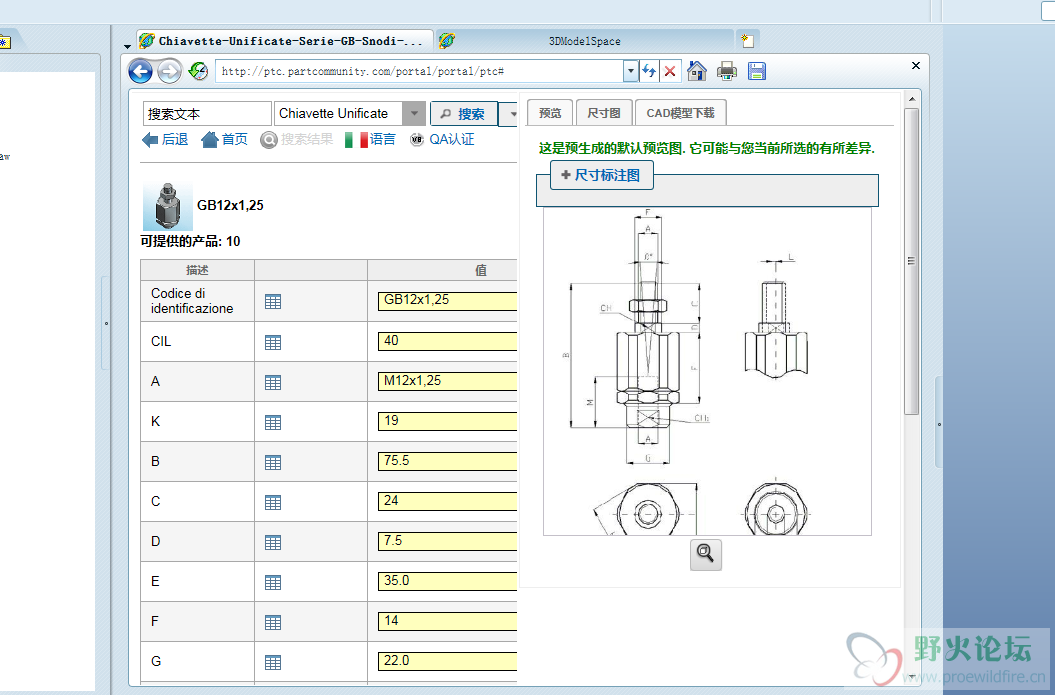Viewport: 1055px width, 695px height.
Task: Switch to the 尺寸图 tab
Action: (x=603, y=113)
